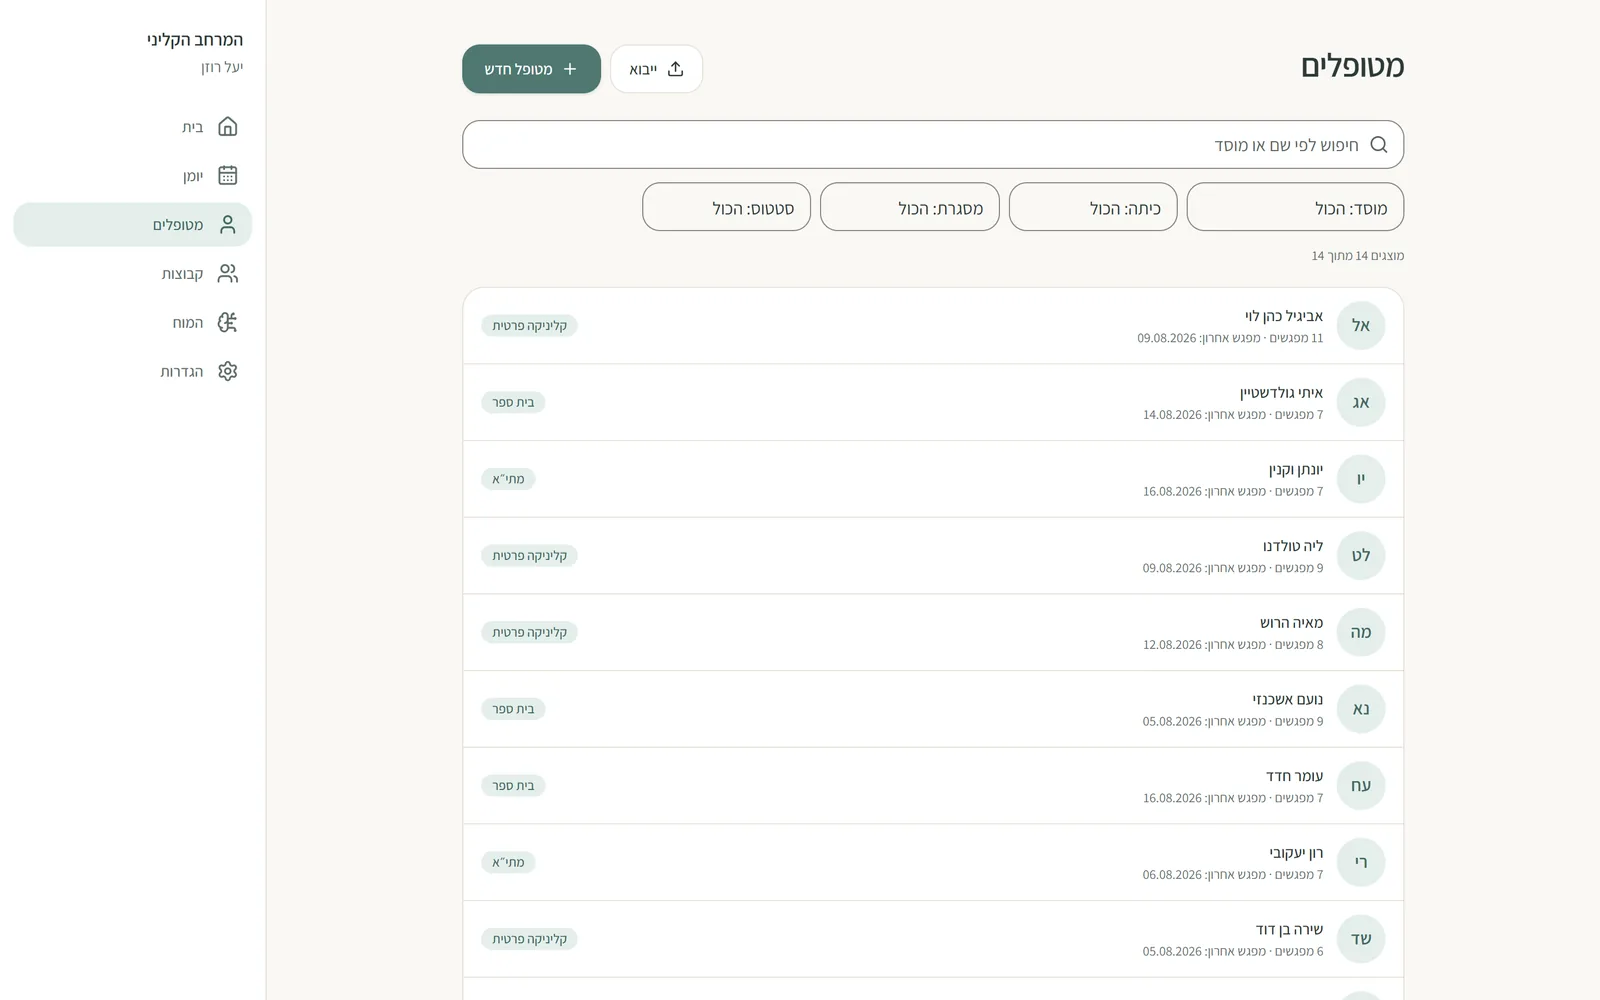Screen dimensions: 1600x1000
Task: Open patient name עומר חדד
Action: 1294,776
